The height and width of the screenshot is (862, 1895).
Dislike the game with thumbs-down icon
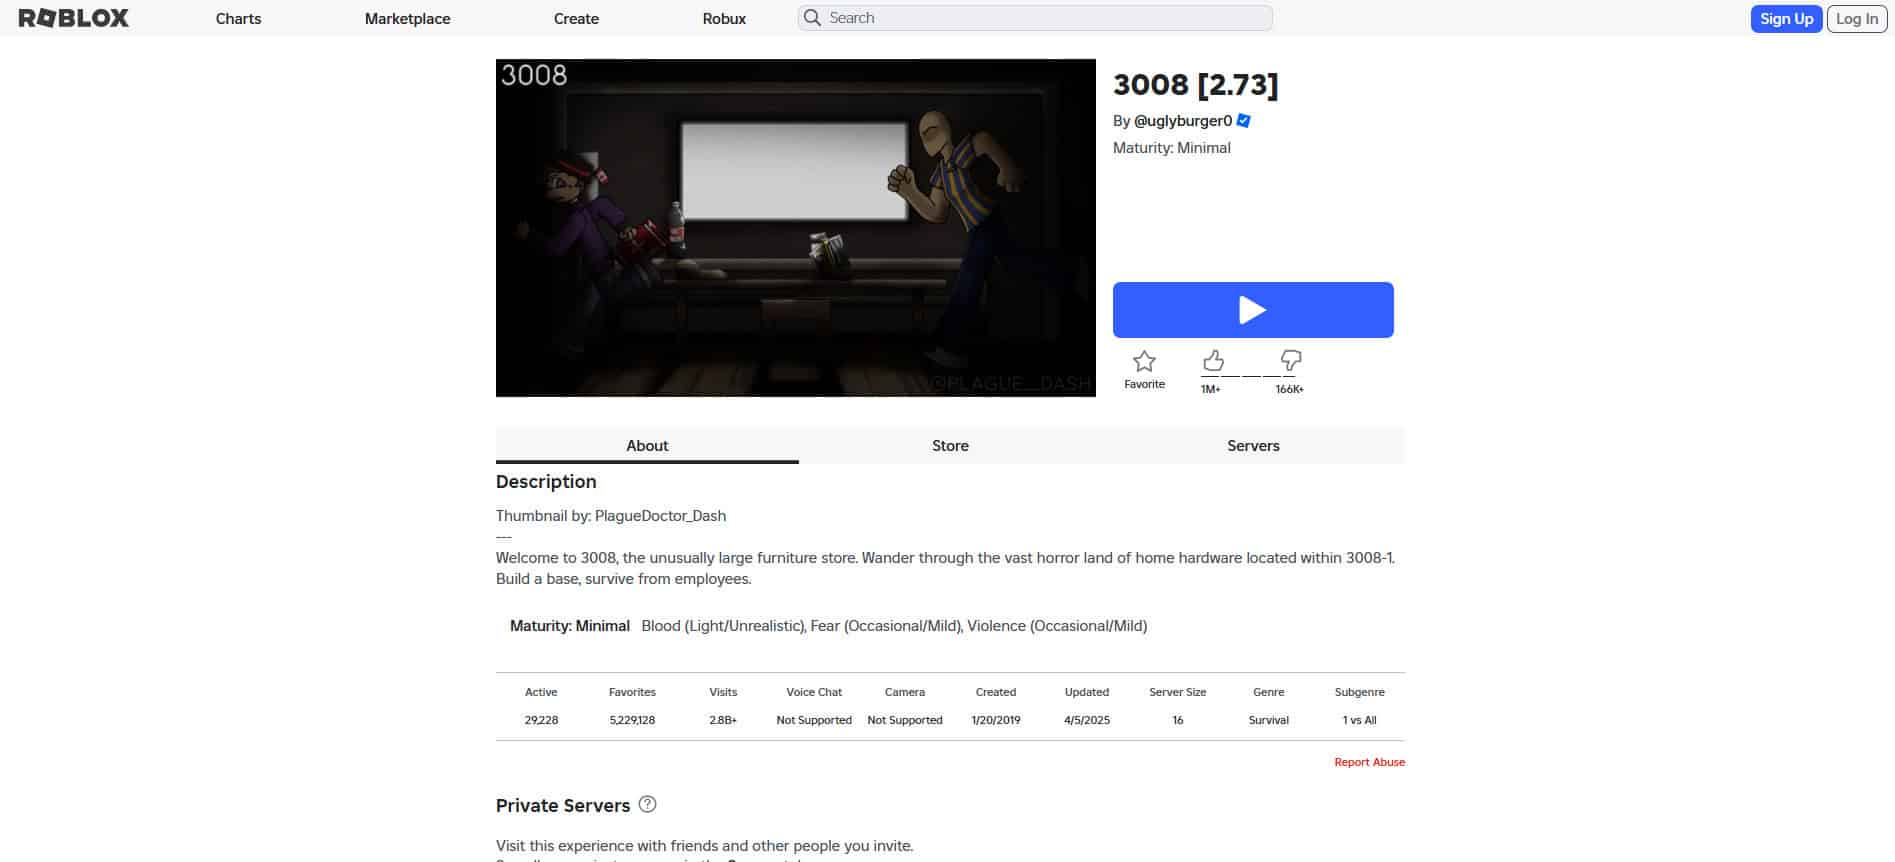[x=1290, y=361]
